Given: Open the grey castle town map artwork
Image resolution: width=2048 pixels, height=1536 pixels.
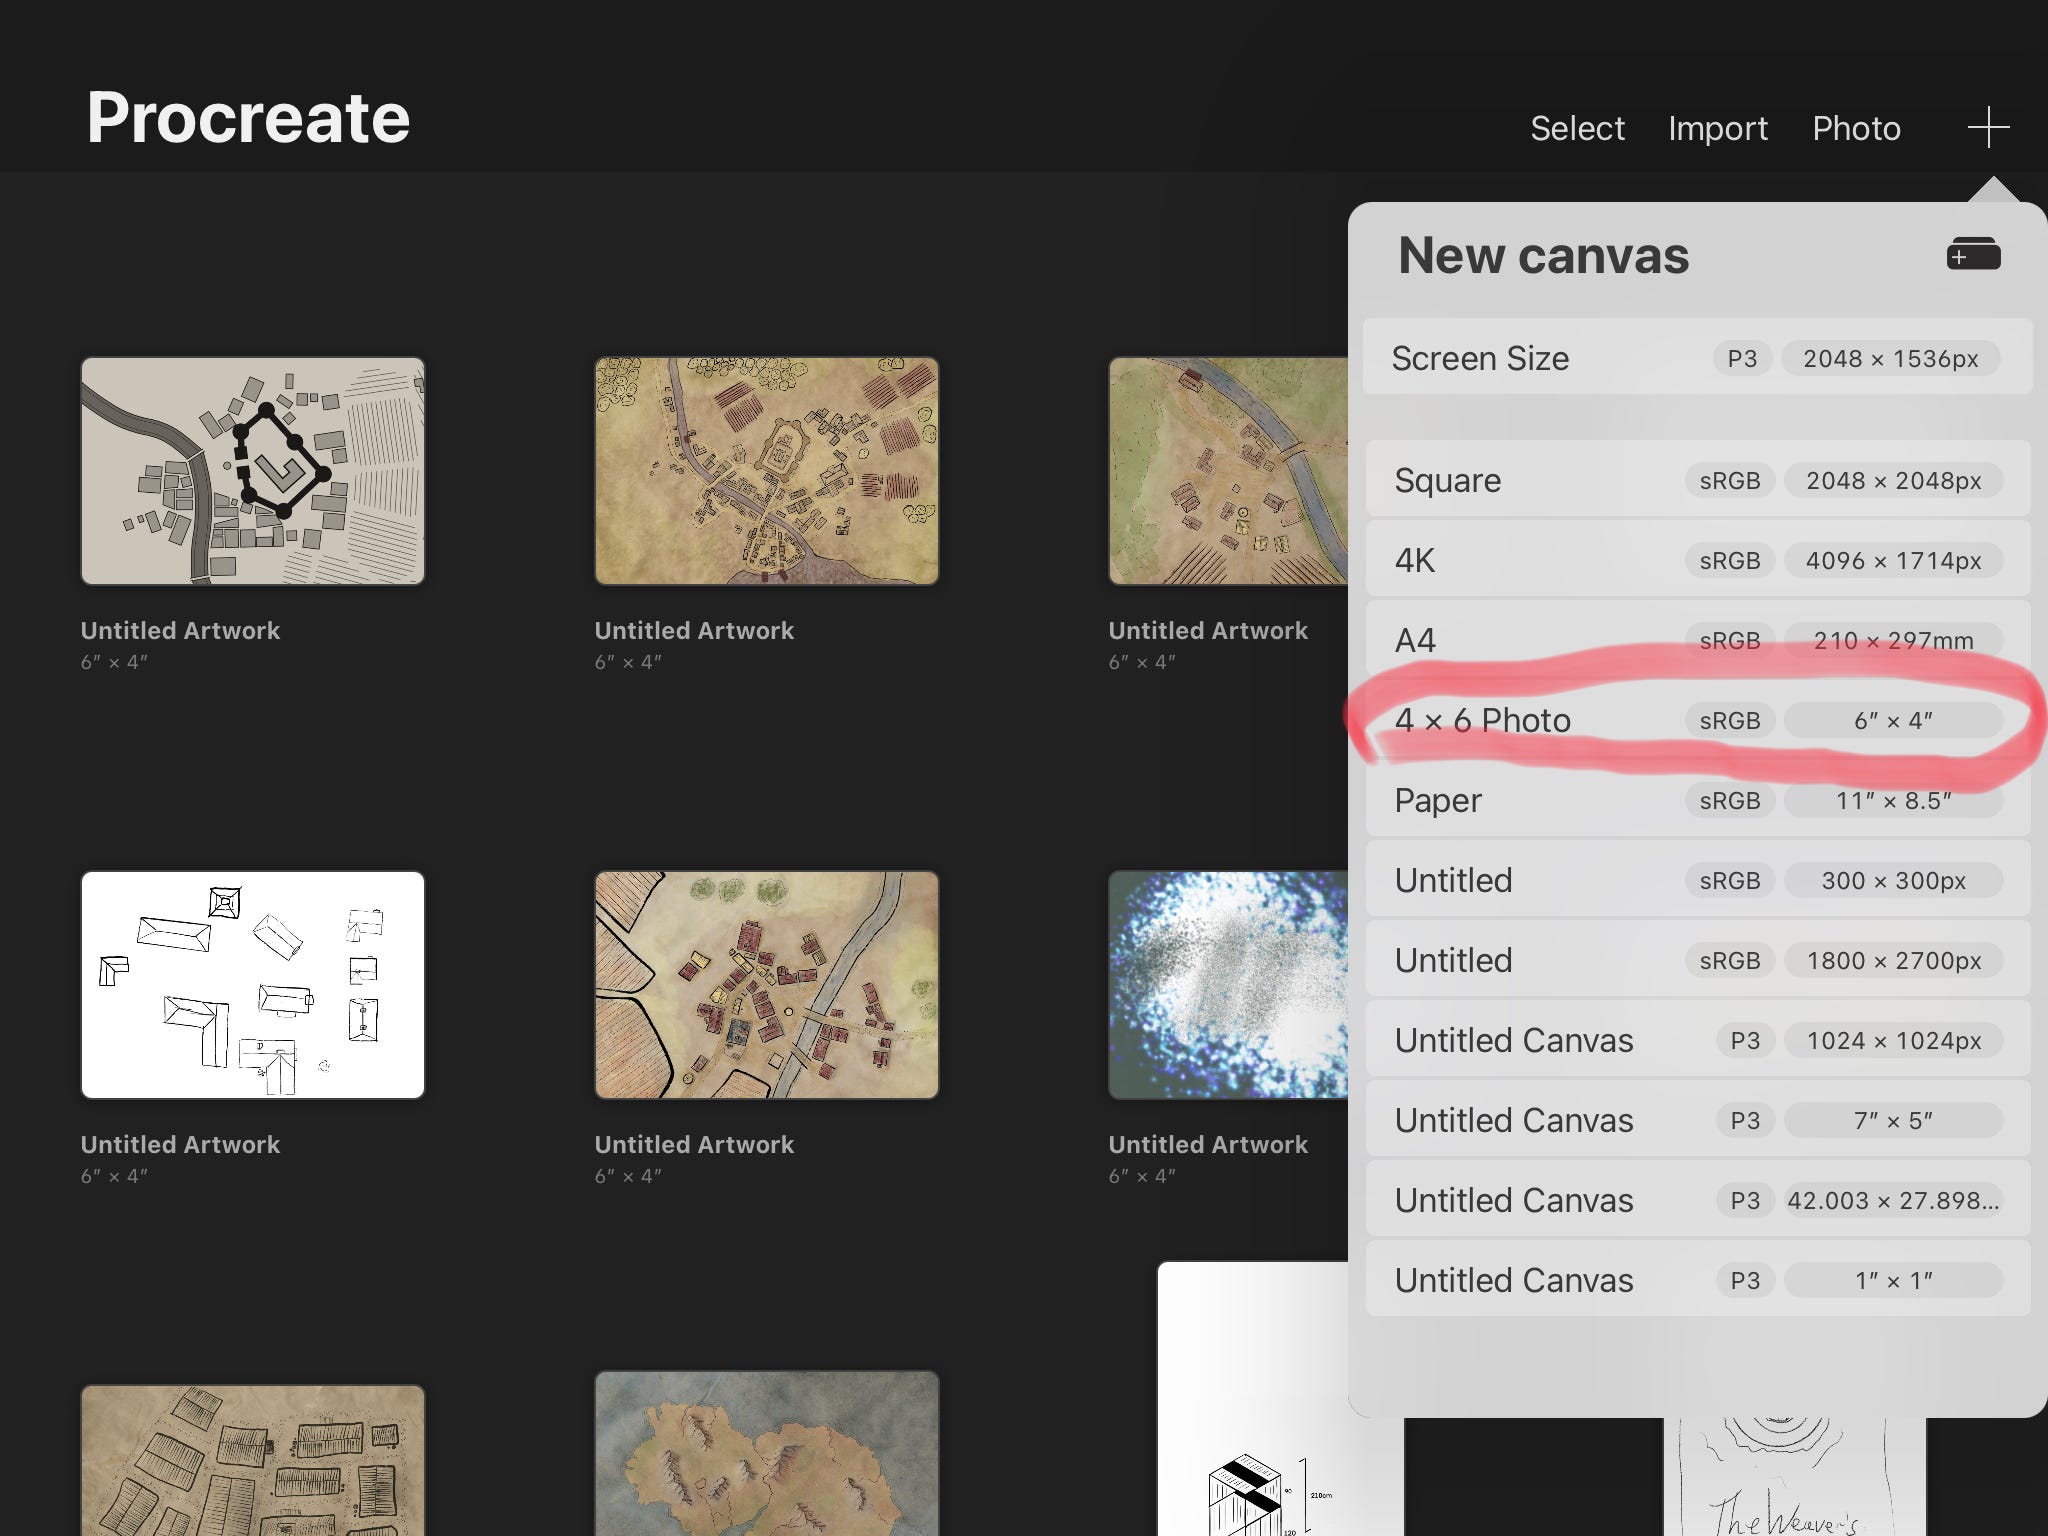Looking at the screenshot, I should (x=253, y=471).
